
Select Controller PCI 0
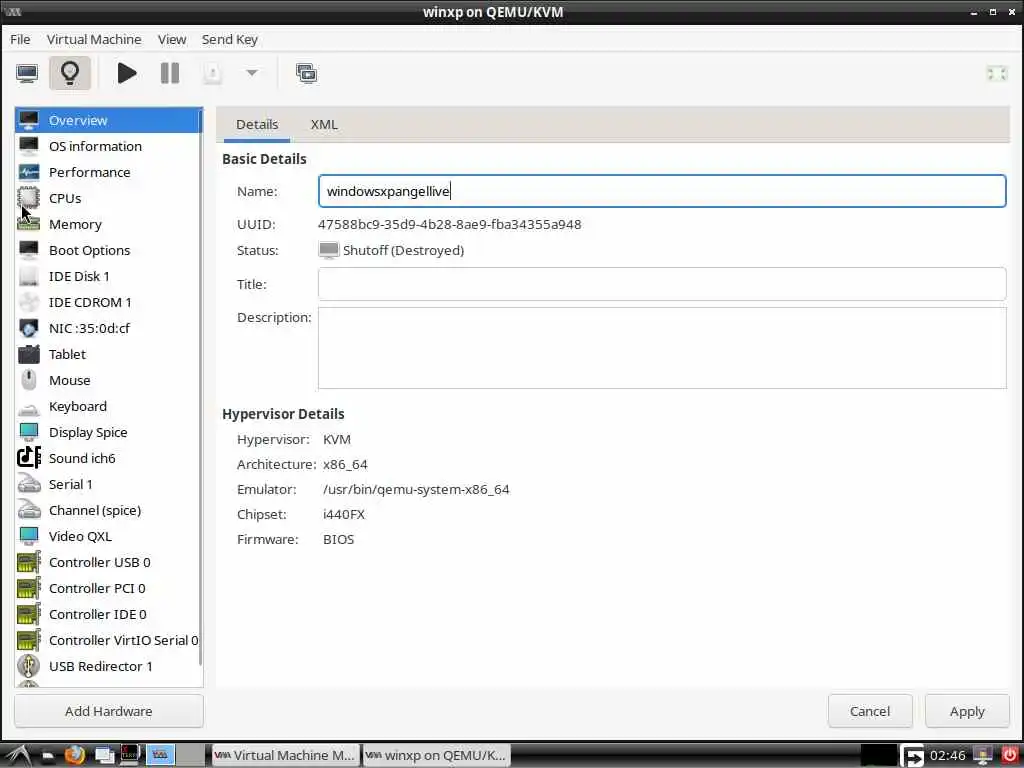point(108,588)
